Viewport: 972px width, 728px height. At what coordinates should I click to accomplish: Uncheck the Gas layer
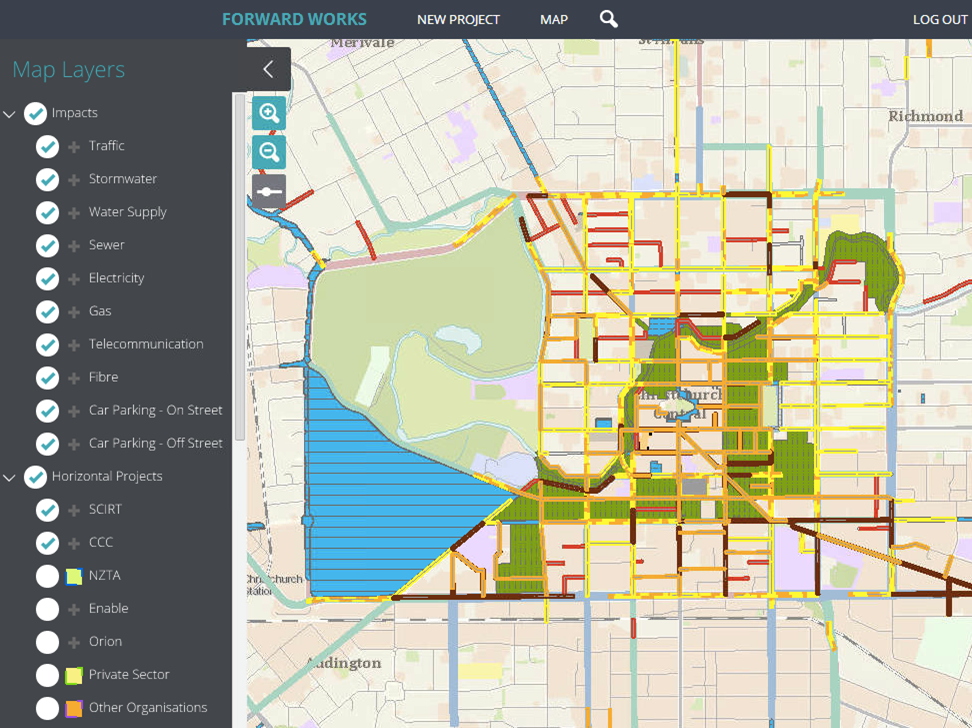47,312
